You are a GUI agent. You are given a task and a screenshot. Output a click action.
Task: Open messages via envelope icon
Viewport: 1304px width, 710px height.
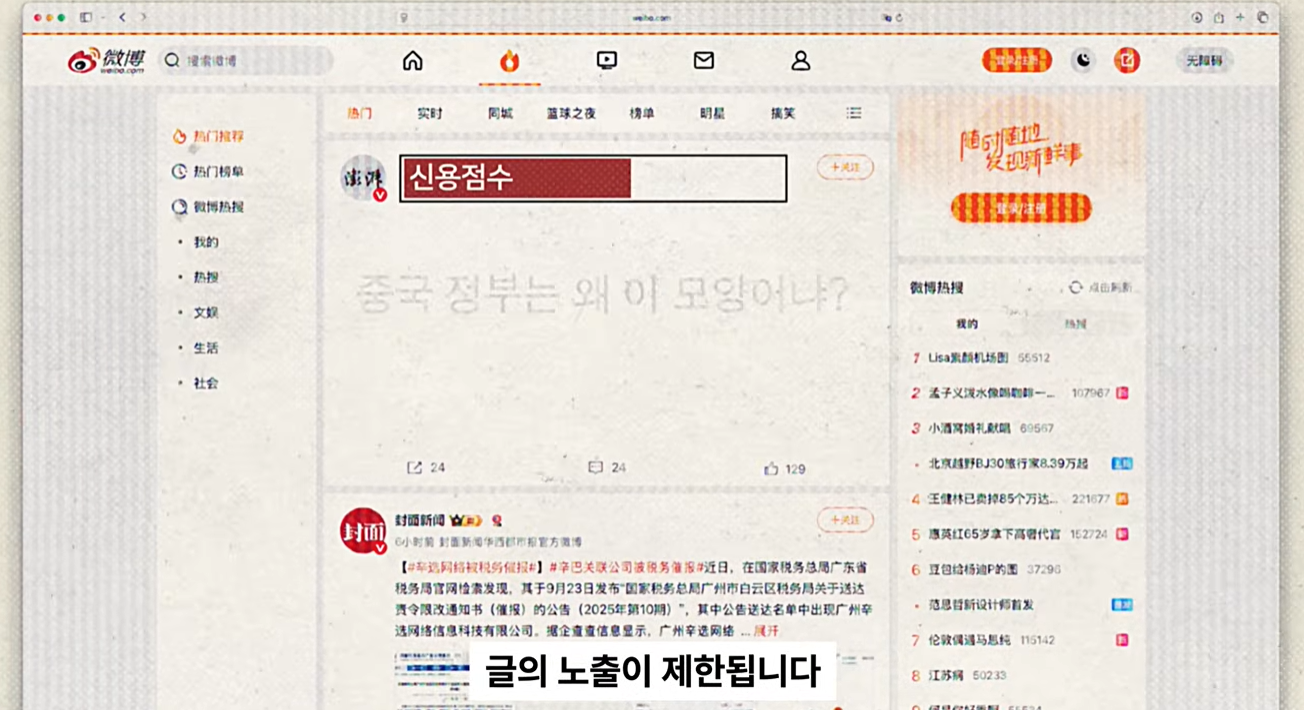pyautogui.click(x=704, y=61)
